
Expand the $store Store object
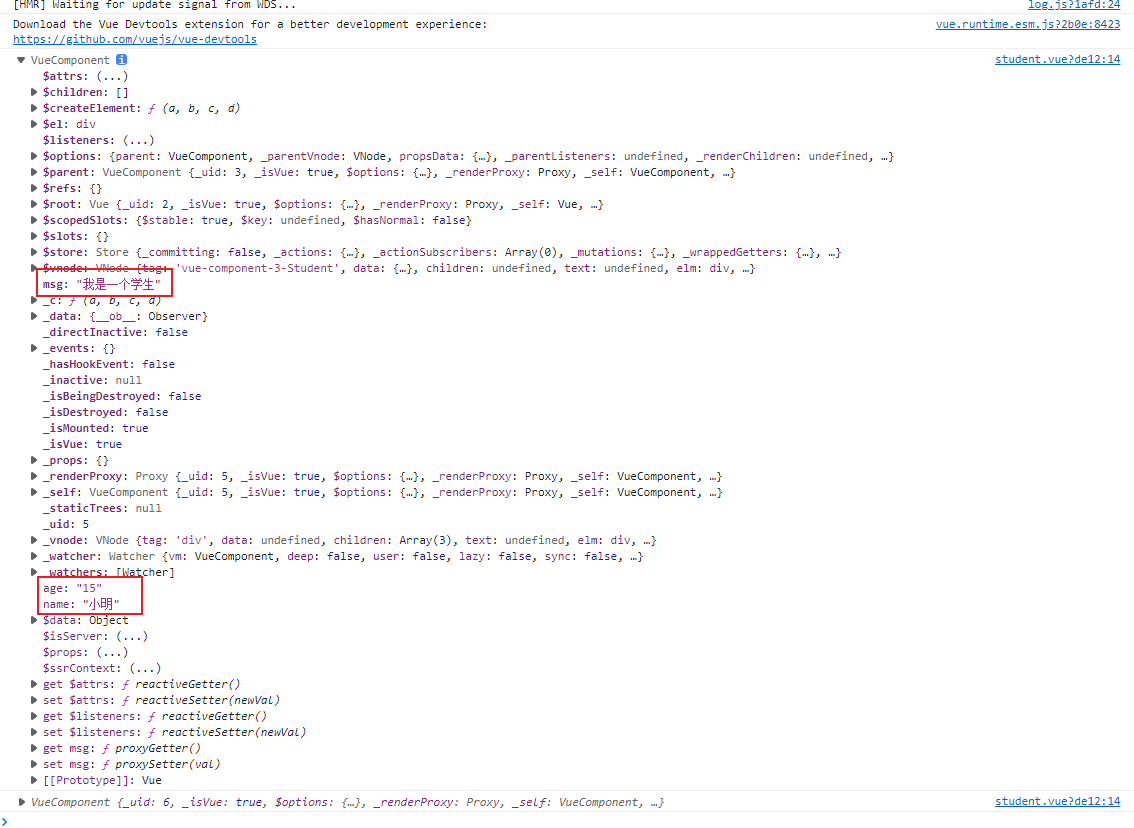click(36, 252)
